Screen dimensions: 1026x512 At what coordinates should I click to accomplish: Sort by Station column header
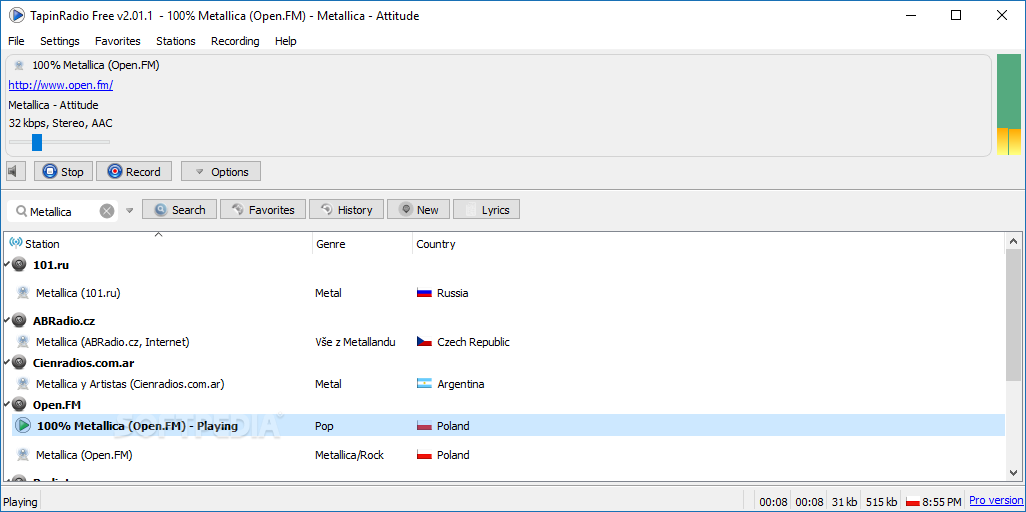(x=160, y=244)
